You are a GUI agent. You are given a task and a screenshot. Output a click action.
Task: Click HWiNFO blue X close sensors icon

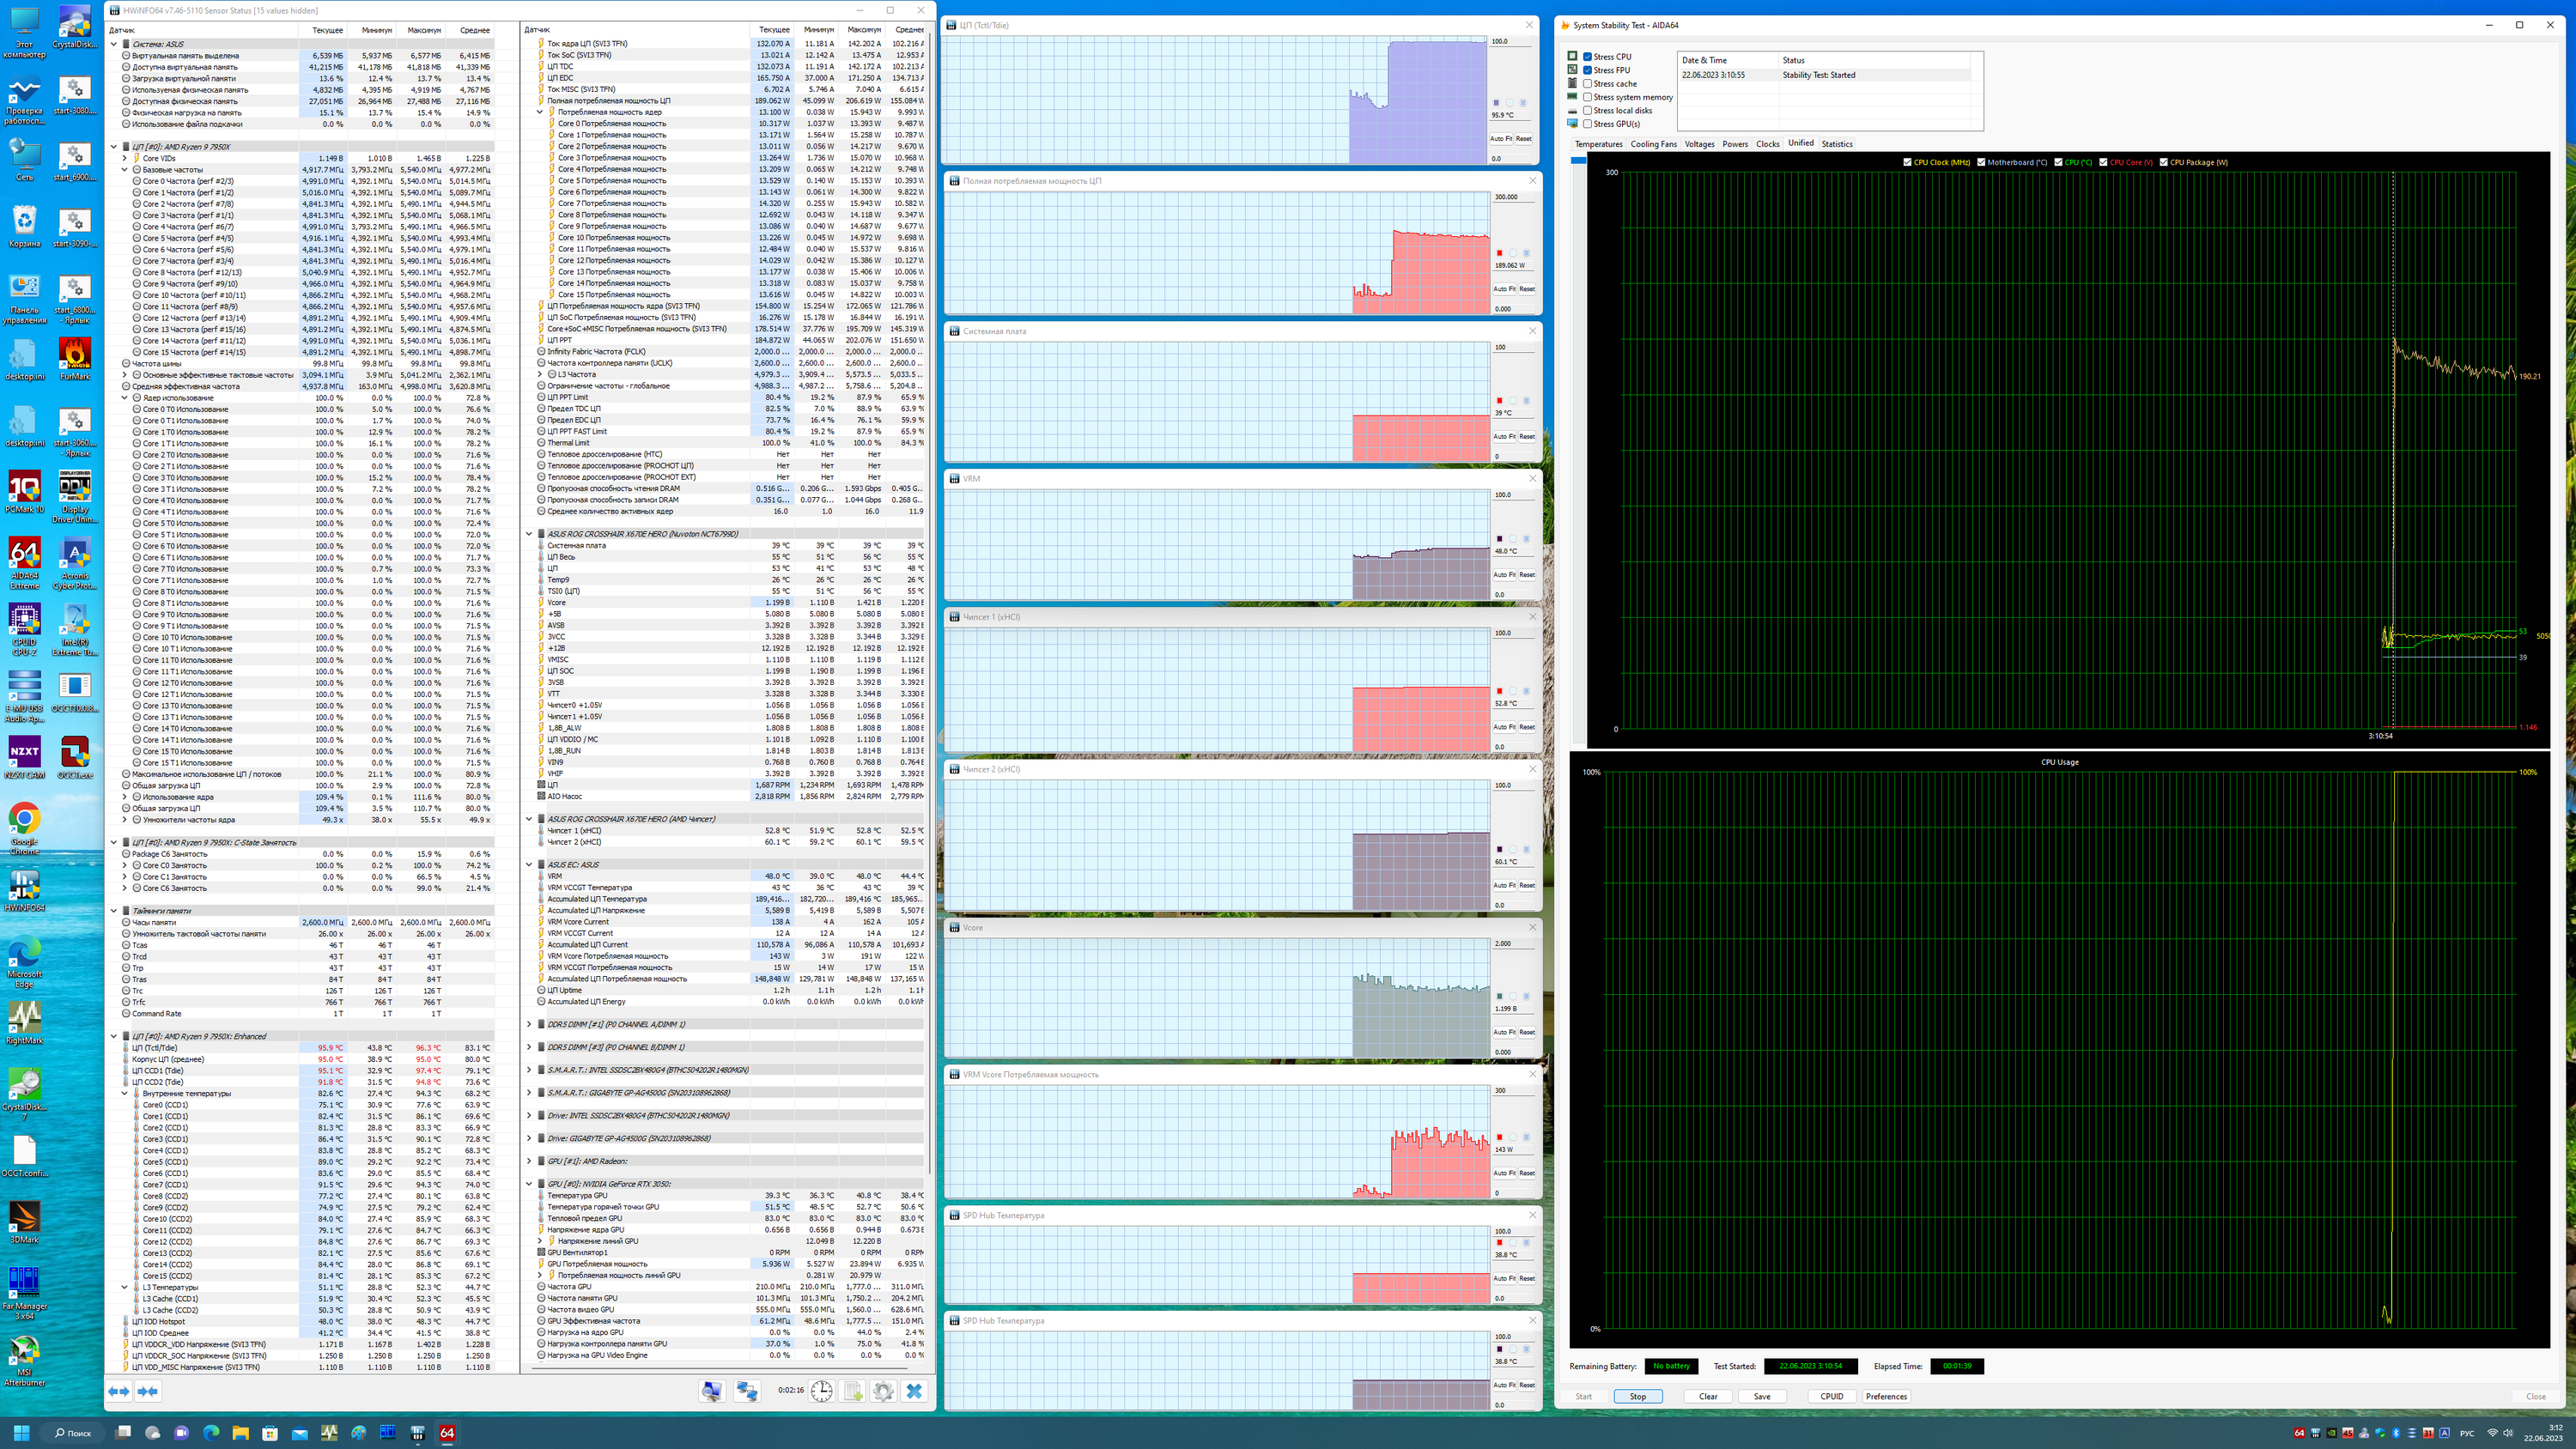914,1391
